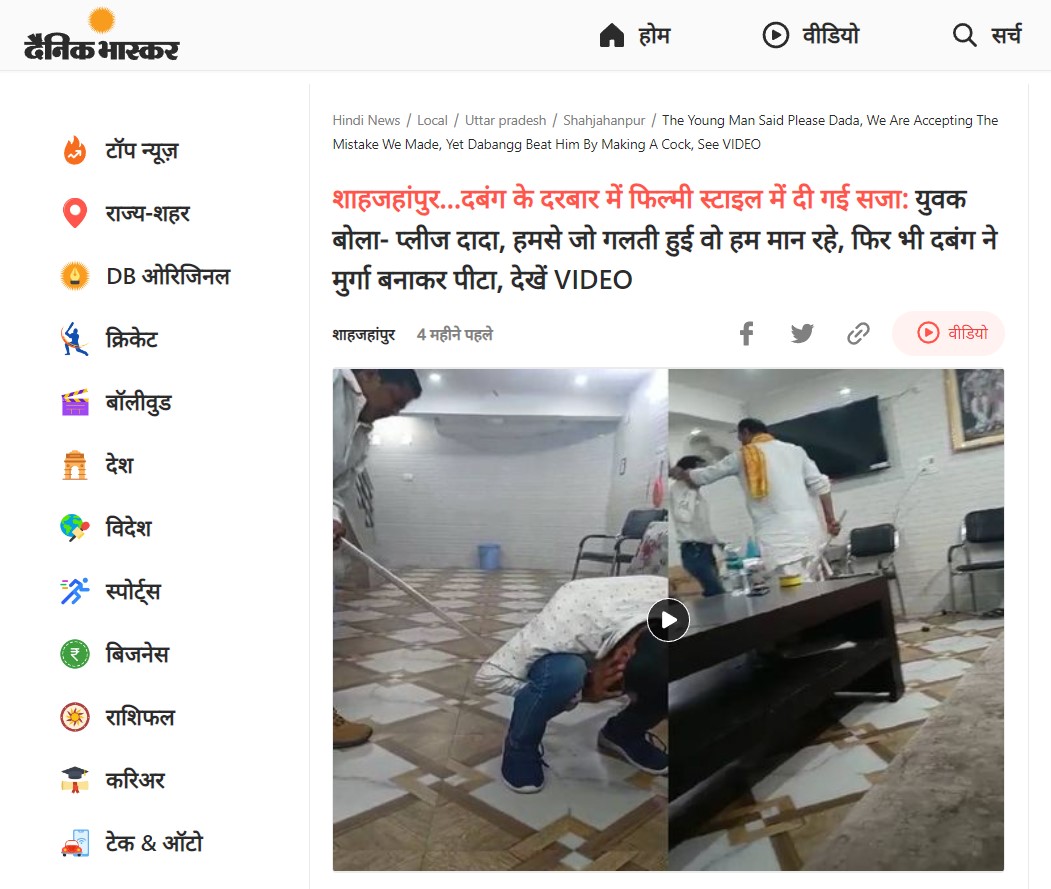Image resolution: width=1051 pixels, height=889 pixels.
Task: Go to Local breadcrumb
Action: point(432,121)
